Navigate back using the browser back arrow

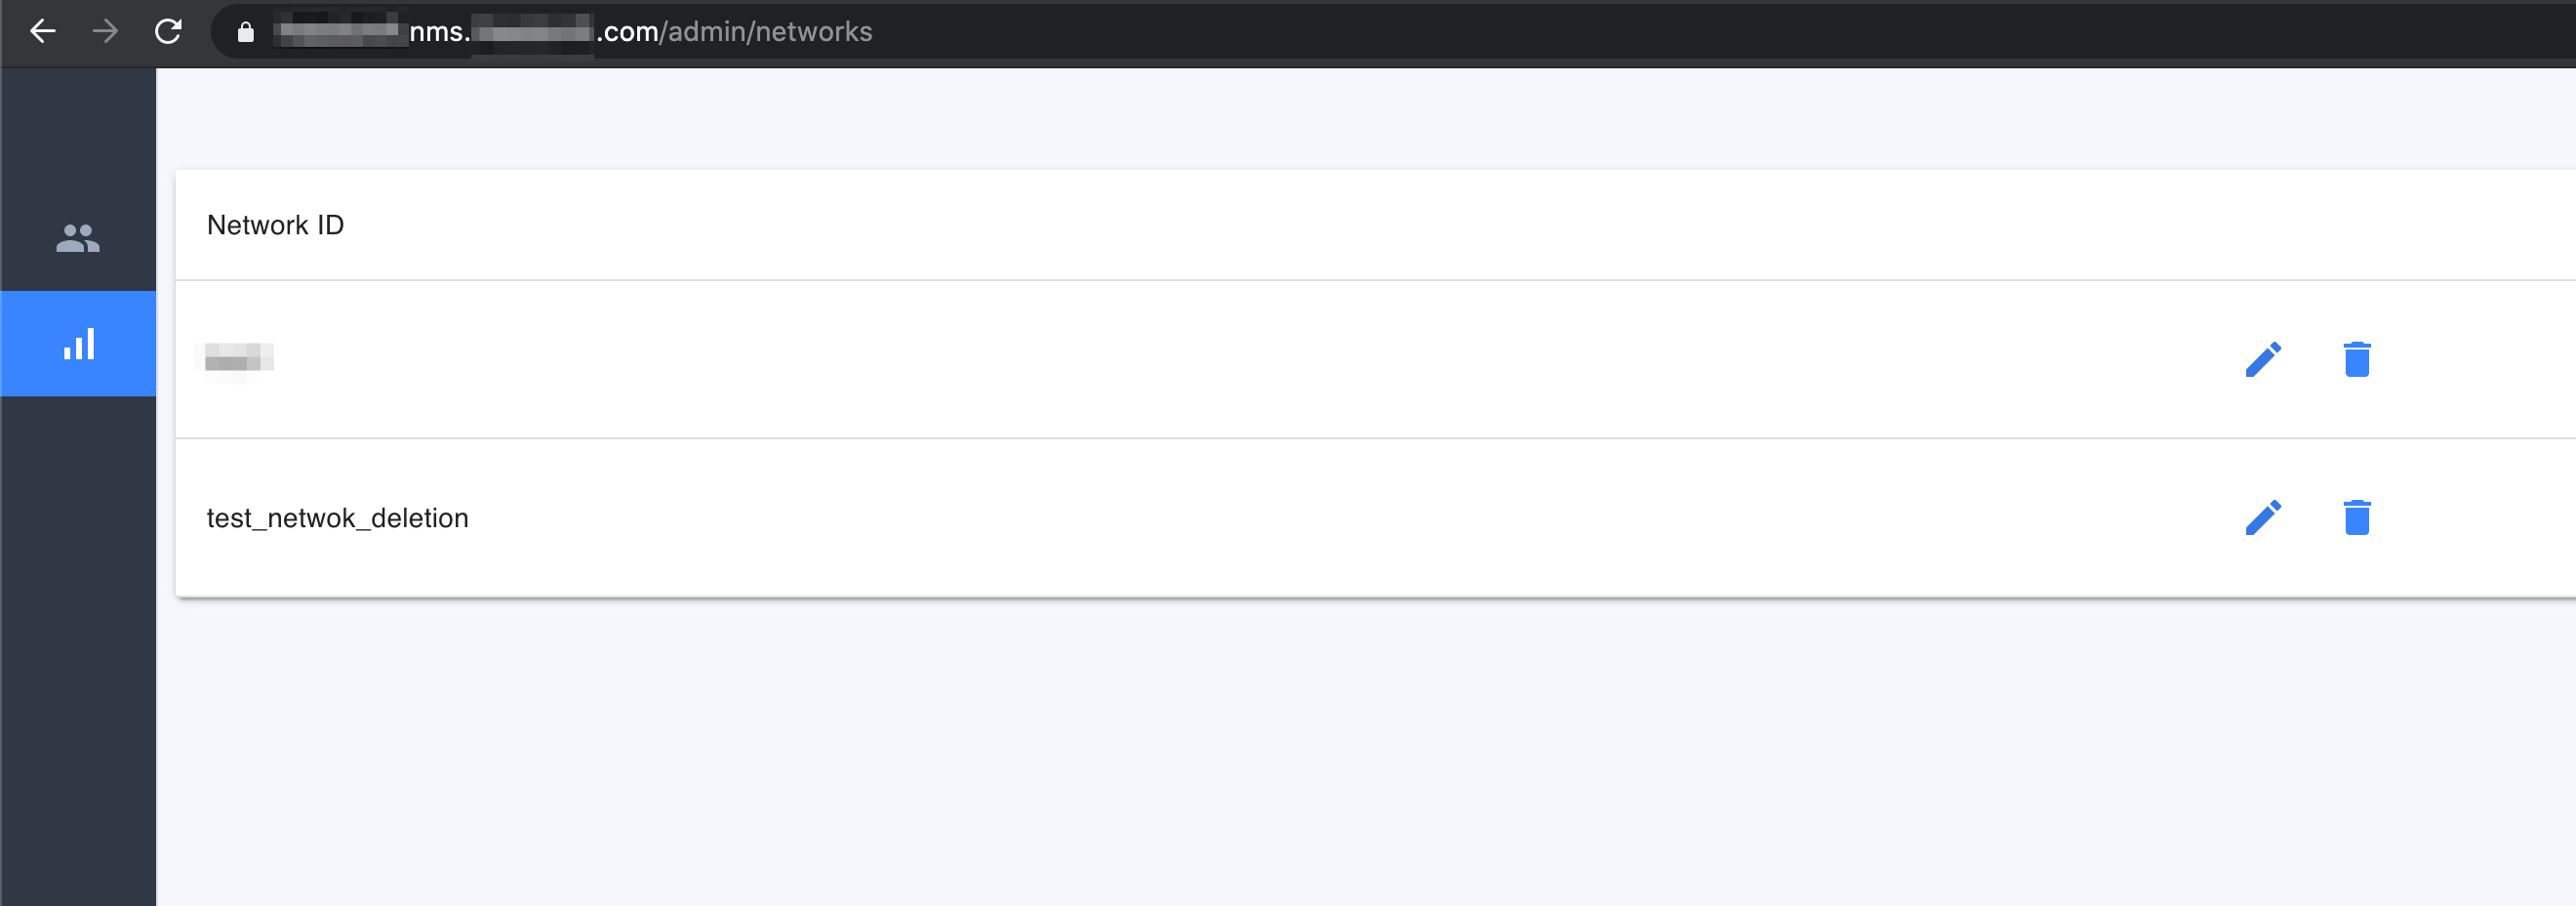42,31
